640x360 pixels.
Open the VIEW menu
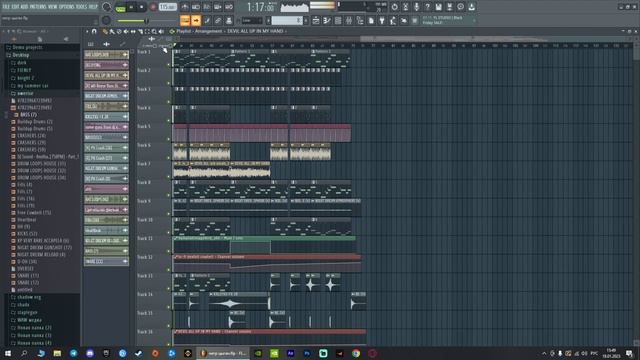point(53,7)
